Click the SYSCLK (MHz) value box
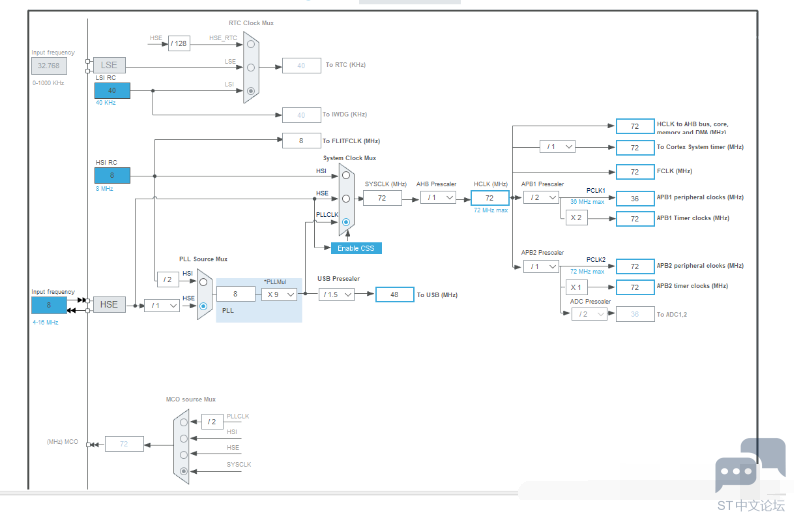 pyautogui.click(x=382, y=198)
